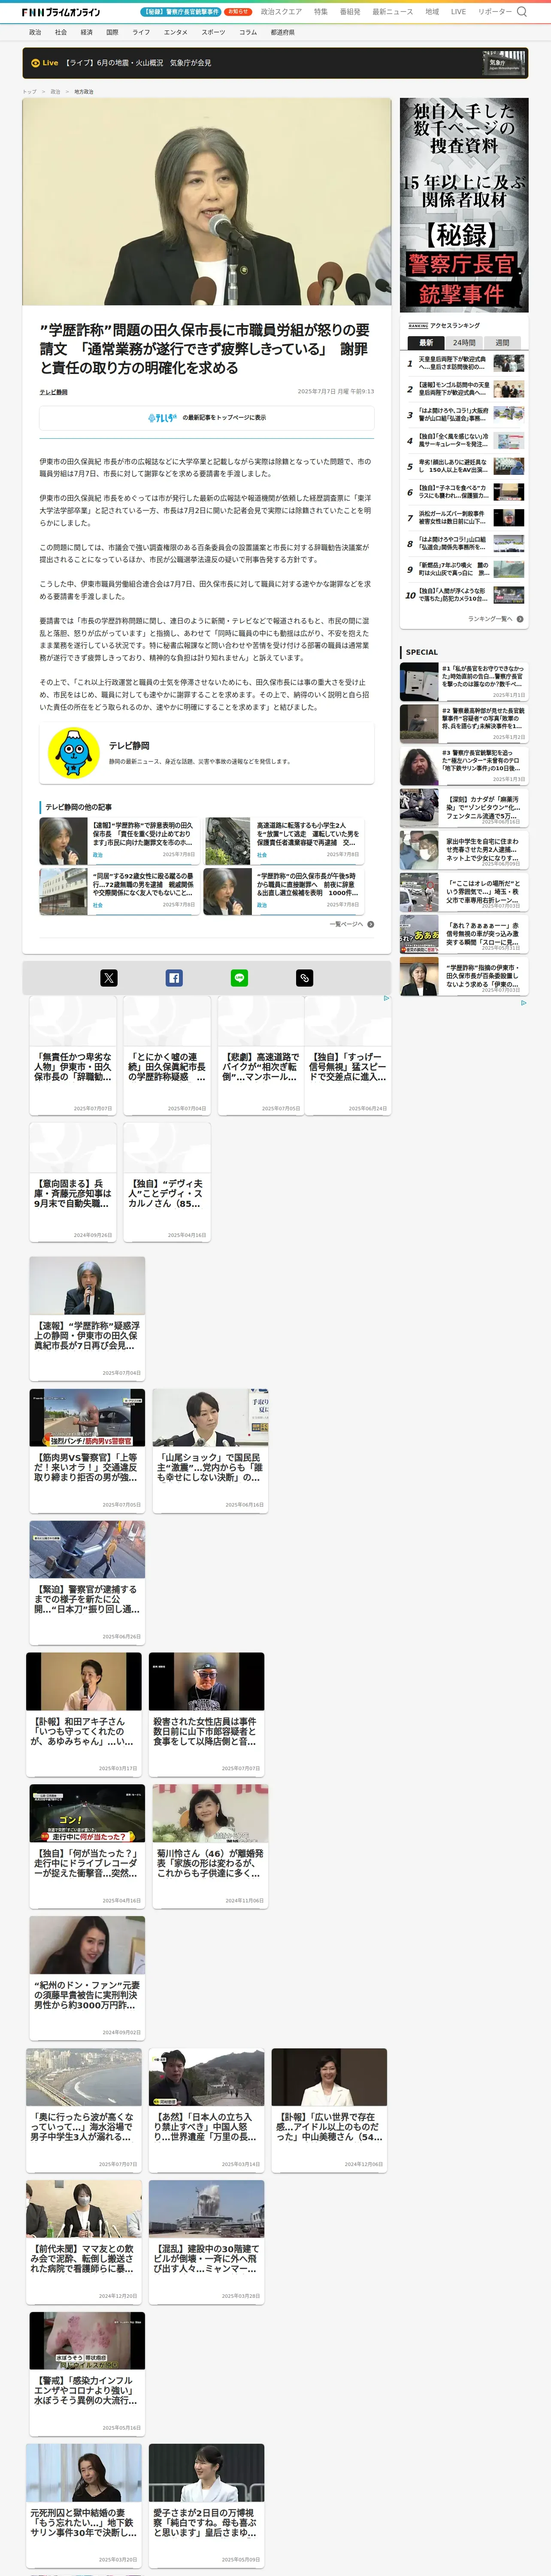This screenshot has width=551, height=2576.
Task: Open the card 【警戒】感染力インフルエンザやコロナより強い
Action: point(87,2374)
